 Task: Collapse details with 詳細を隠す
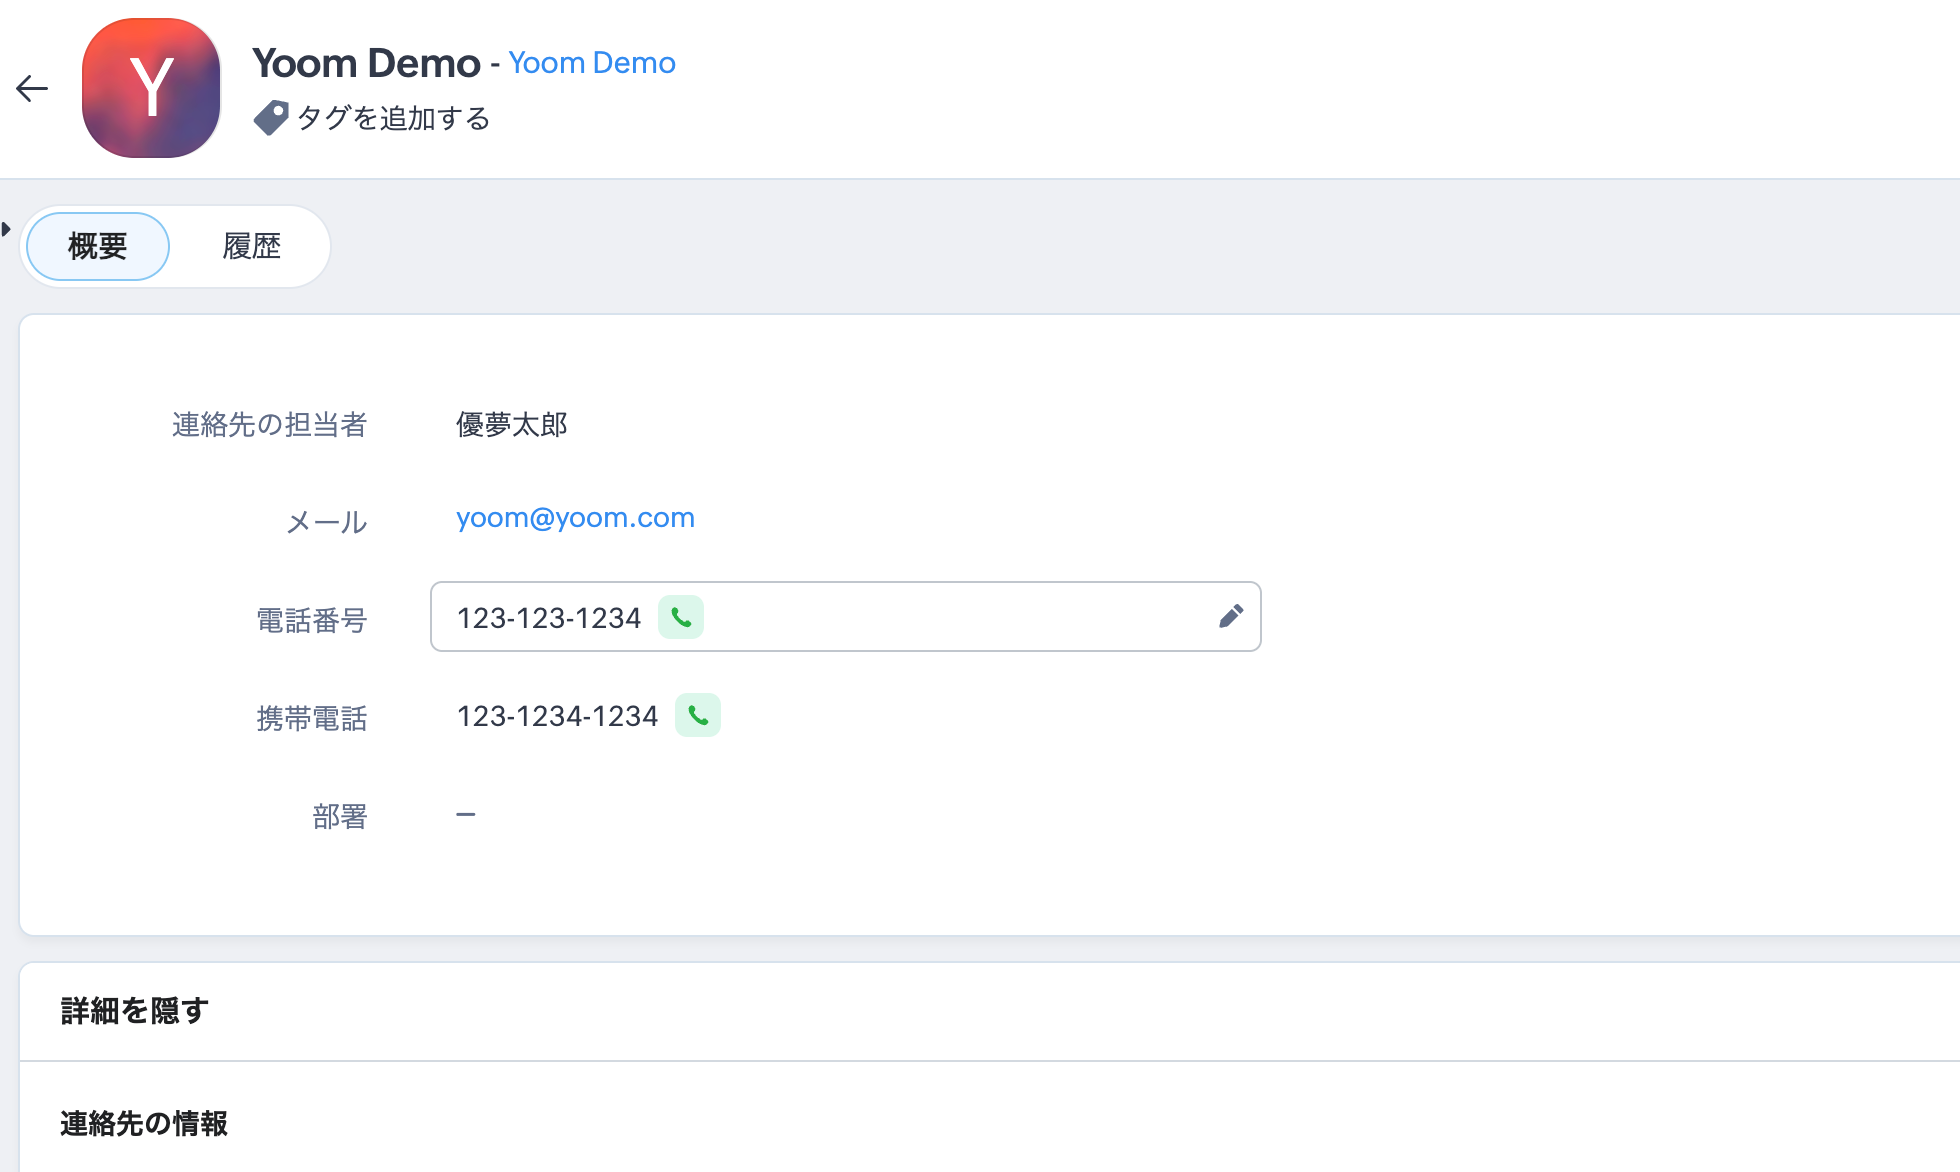click(x=134, y=1011)
